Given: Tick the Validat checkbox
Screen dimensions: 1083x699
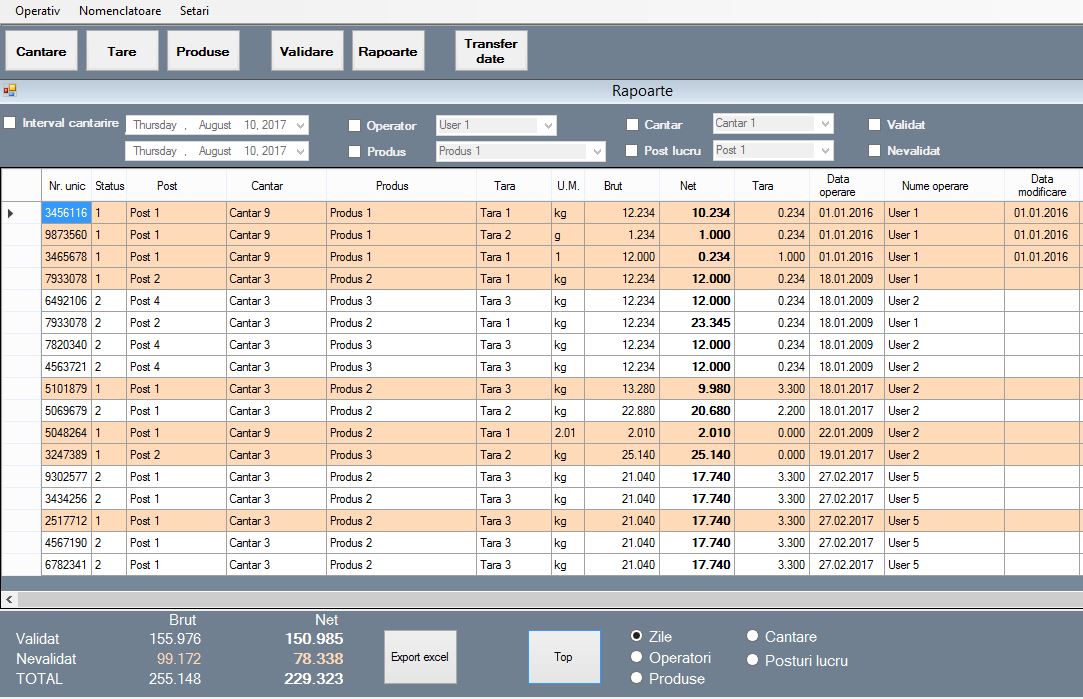Looking at the screenshot, I should point(875,125).
